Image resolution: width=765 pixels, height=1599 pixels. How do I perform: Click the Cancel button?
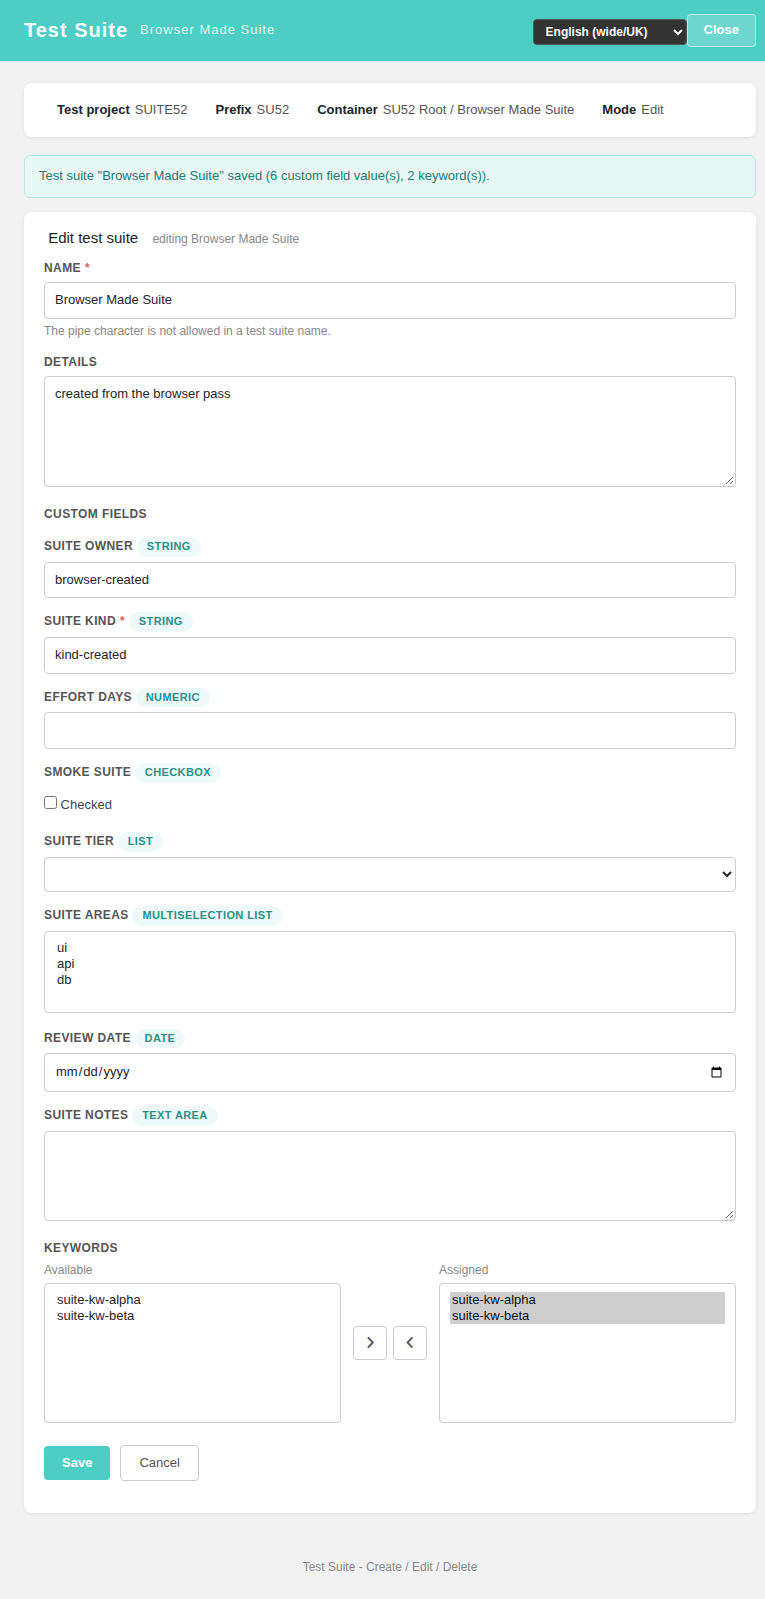159,1463
